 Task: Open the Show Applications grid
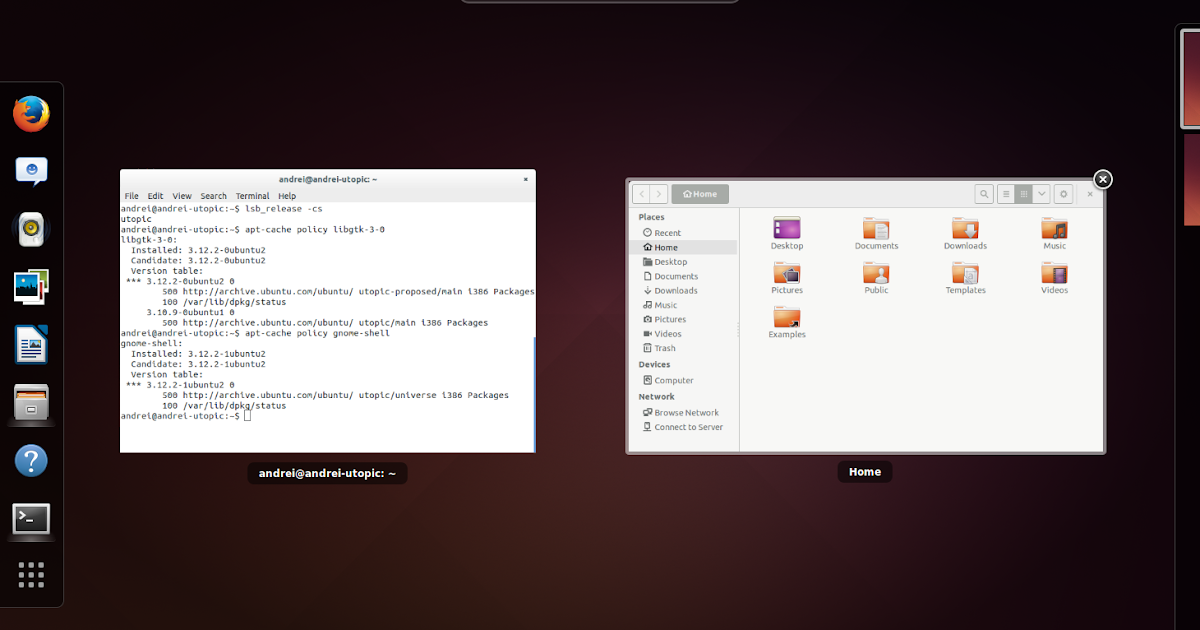click(31, 575)
